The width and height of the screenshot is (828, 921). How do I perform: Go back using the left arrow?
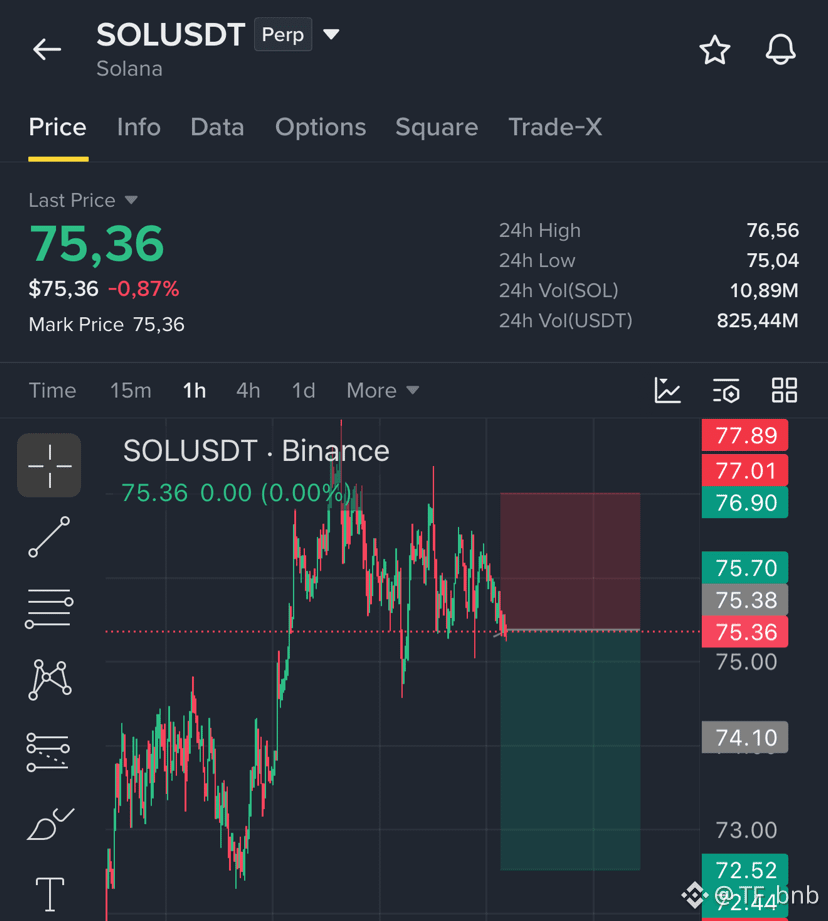pos(47,49)
